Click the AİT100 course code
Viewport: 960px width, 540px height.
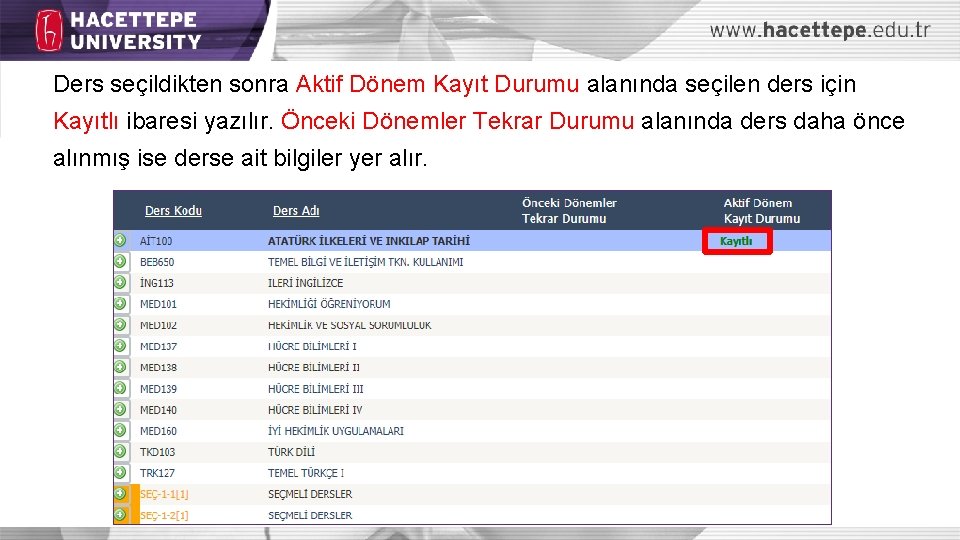pos(156,241)
